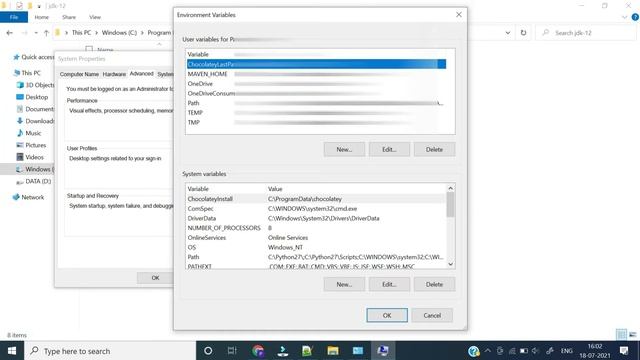Open recent locations dropdown in Explorer
Screen dimensions: 640x360
(36, 33)
